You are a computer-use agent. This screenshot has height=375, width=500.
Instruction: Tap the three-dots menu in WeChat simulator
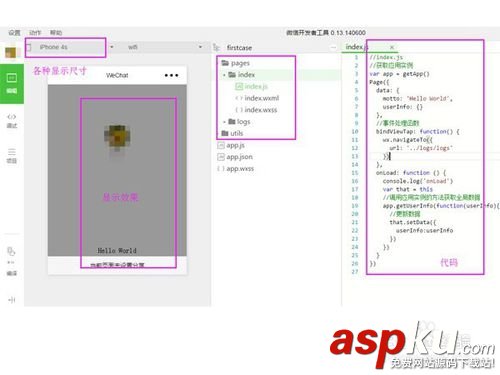click(x=171, y=75)
